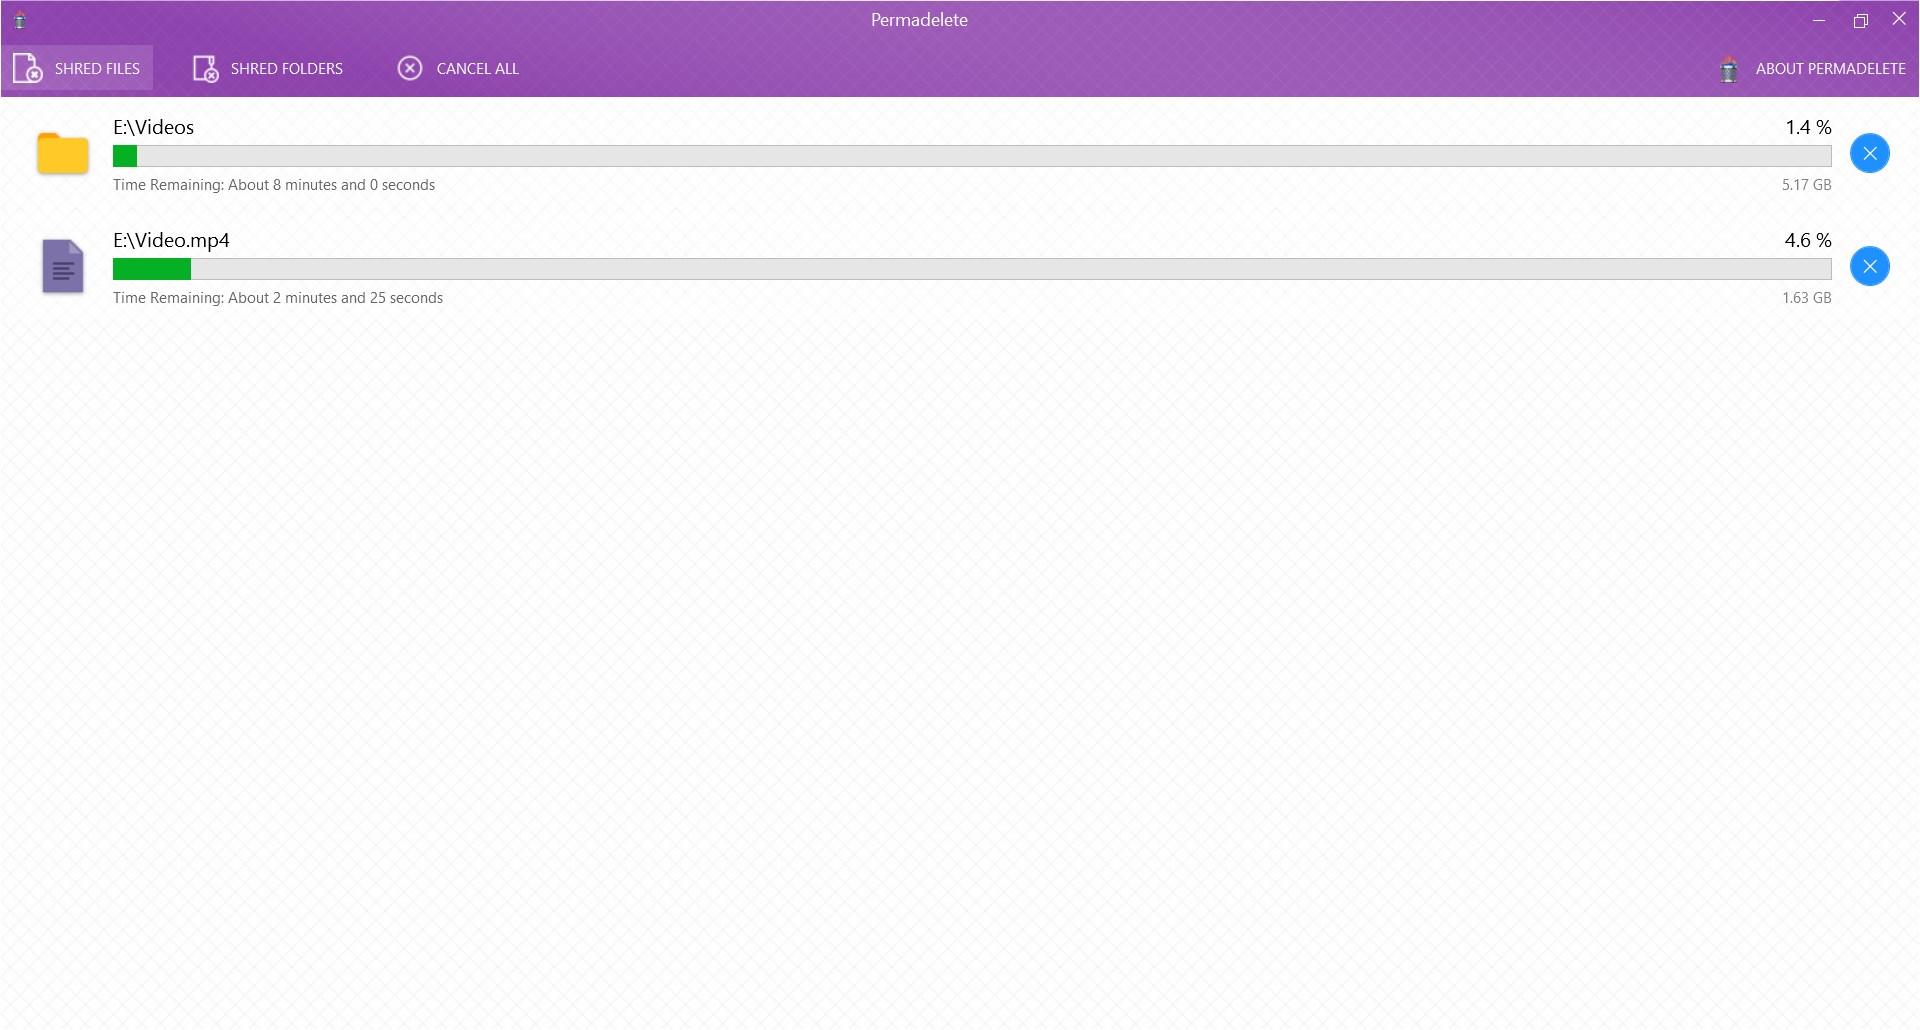Viewport: 1920px width, 1030px height.
Task: Click the 4.6 % progress value
Action: [x=1808, y=240]
